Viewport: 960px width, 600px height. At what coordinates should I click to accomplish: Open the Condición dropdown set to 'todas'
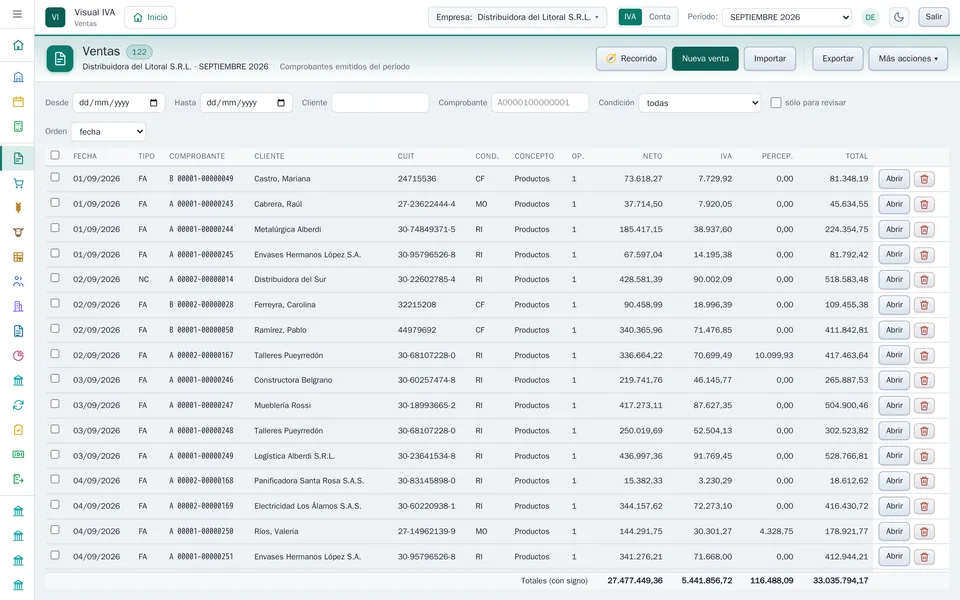point(700,103)
